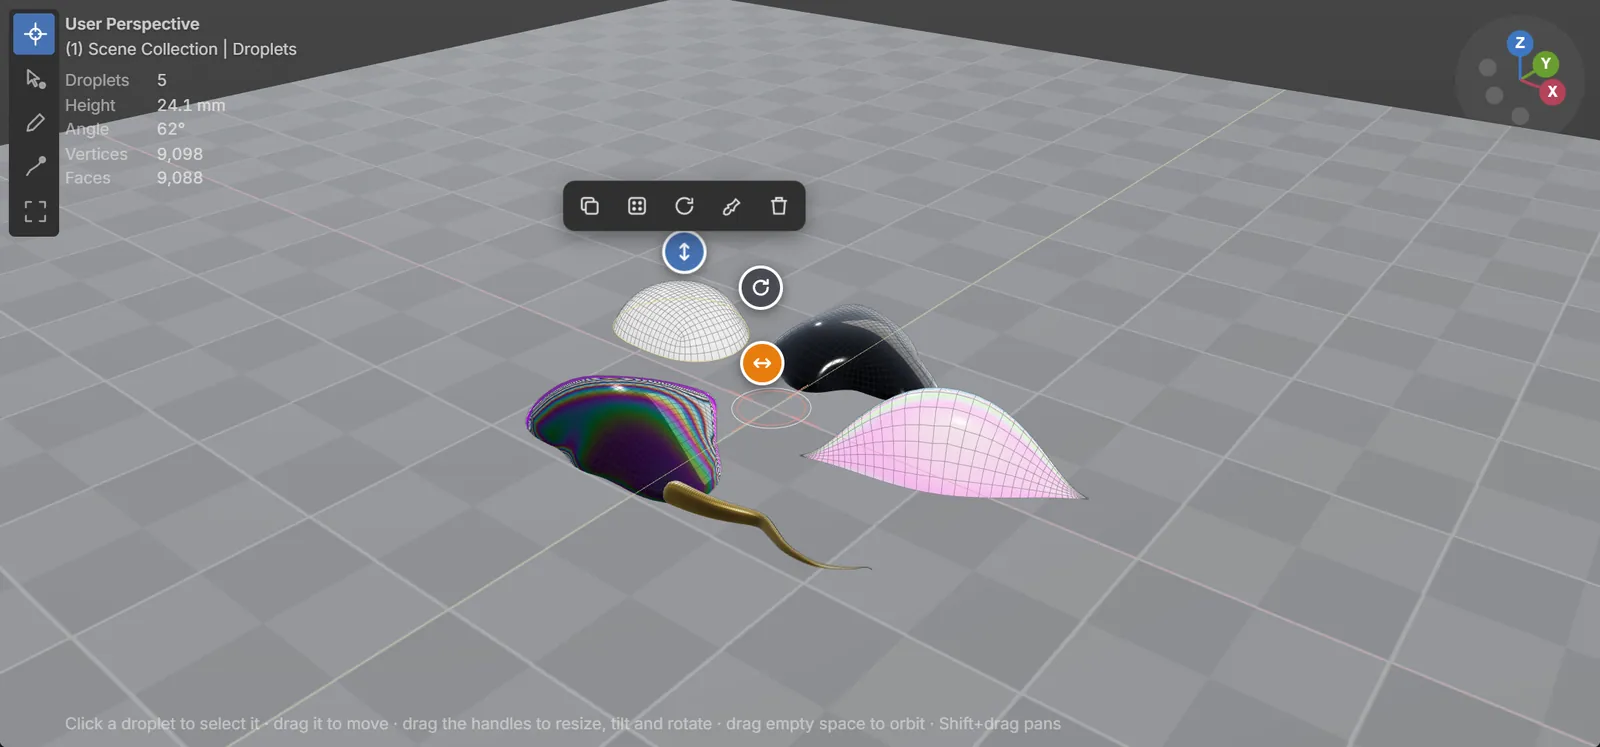Viewport: 1600px width, 747px height.
Task: Click the 3D cursor ring on the floor
Action: coord(771,408)
